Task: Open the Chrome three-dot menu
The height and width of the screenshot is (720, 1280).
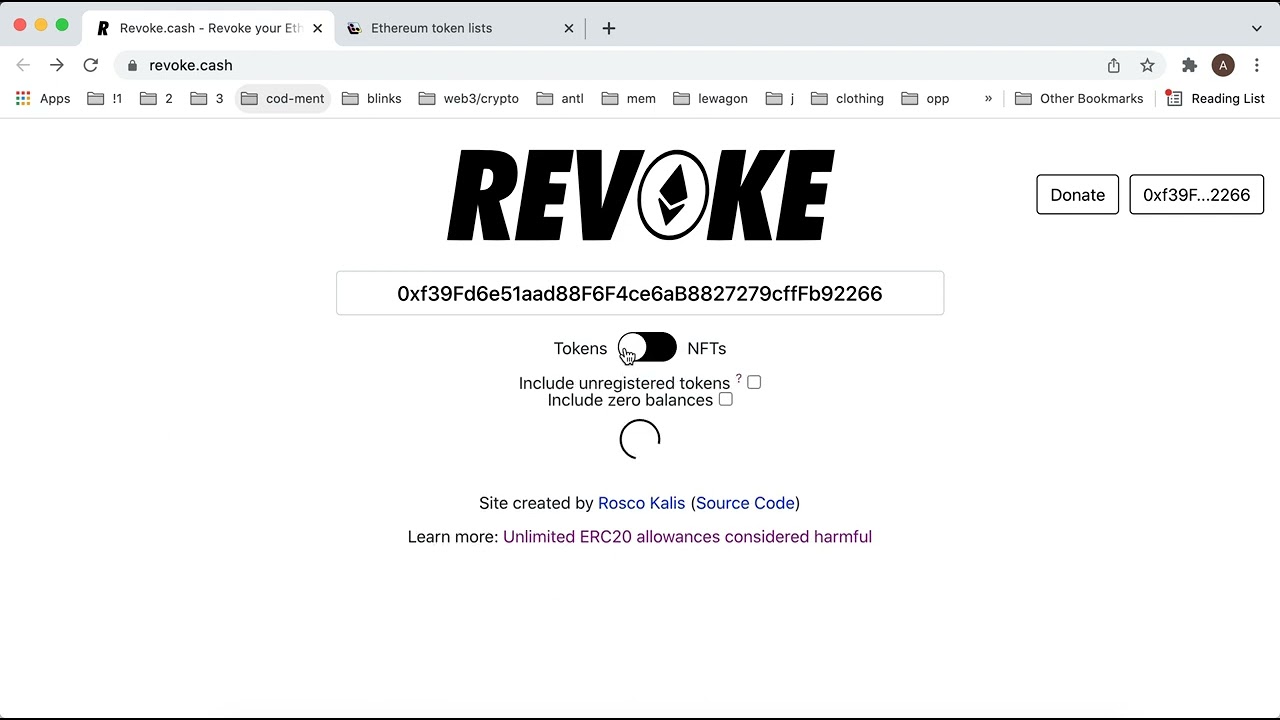Action: (1257, 65)
